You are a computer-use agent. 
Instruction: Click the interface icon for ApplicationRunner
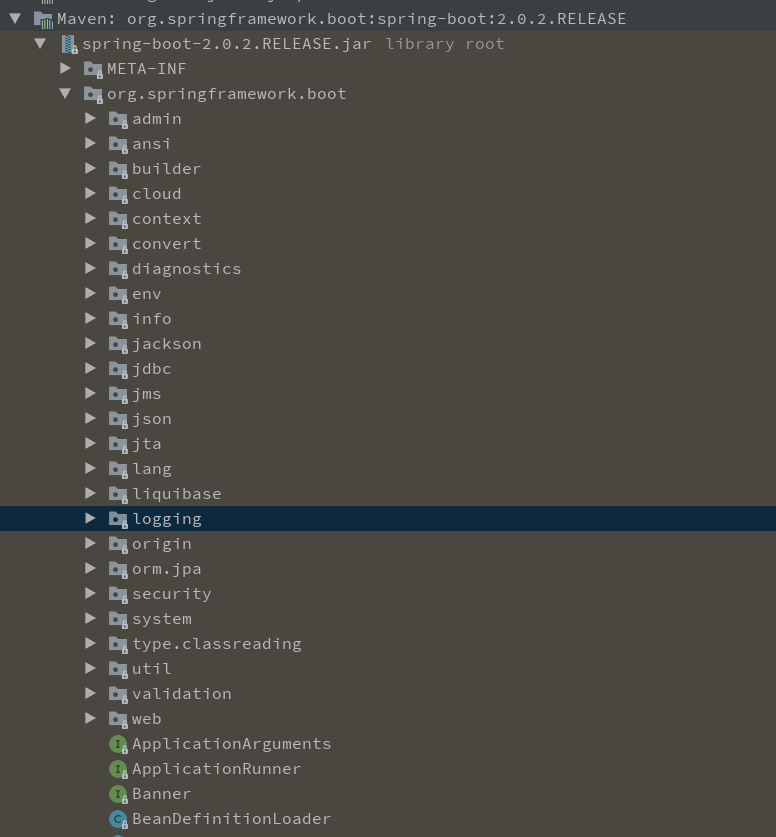118,768
